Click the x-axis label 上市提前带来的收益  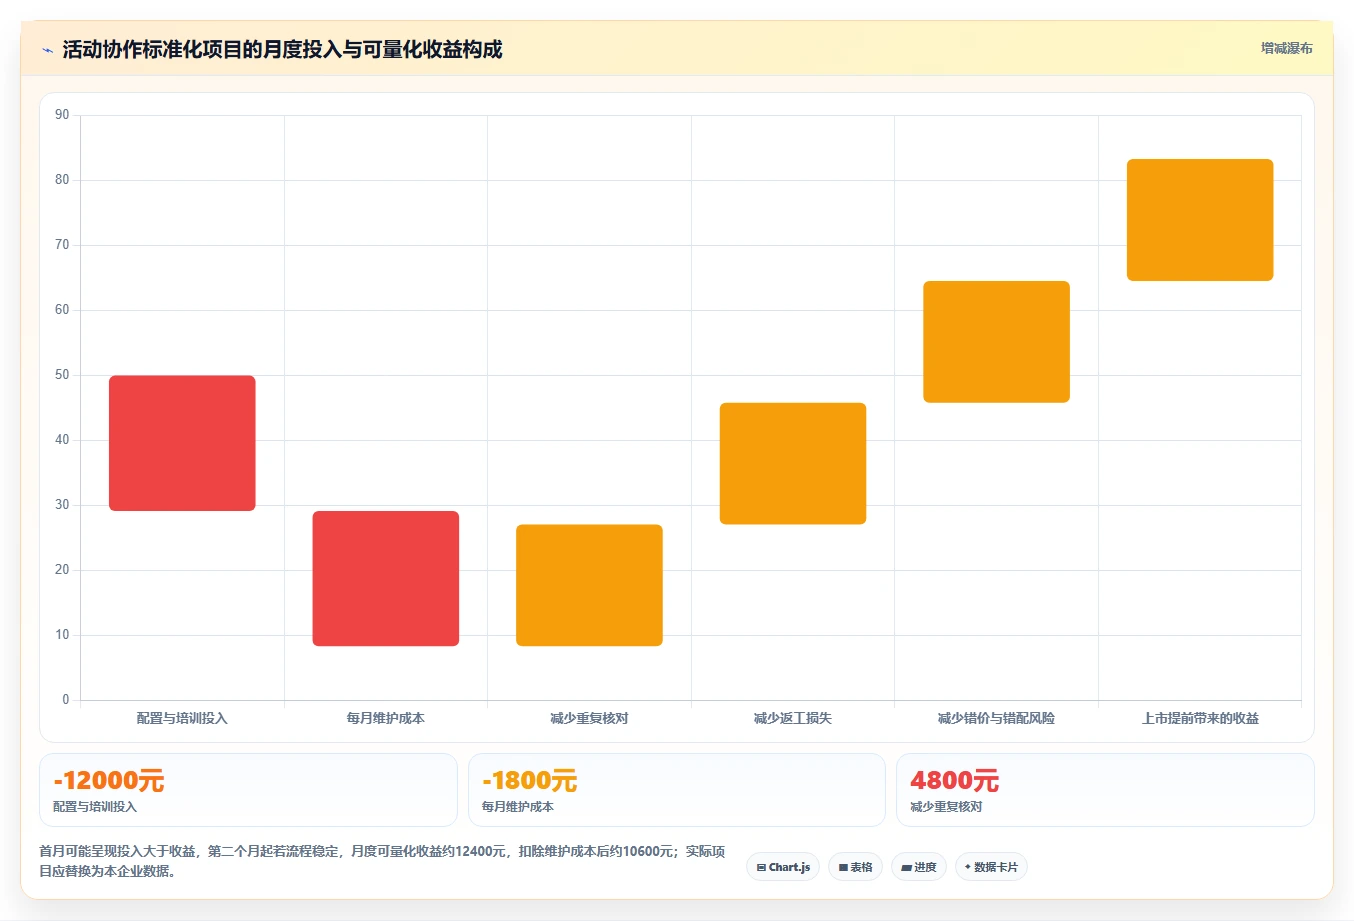pyautogui.click(x=1200, y=718)
